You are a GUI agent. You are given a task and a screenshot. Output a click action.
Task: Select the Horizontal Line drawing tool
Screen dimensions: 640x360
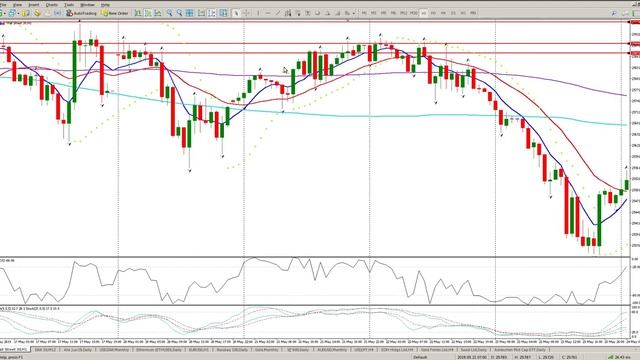268,13
